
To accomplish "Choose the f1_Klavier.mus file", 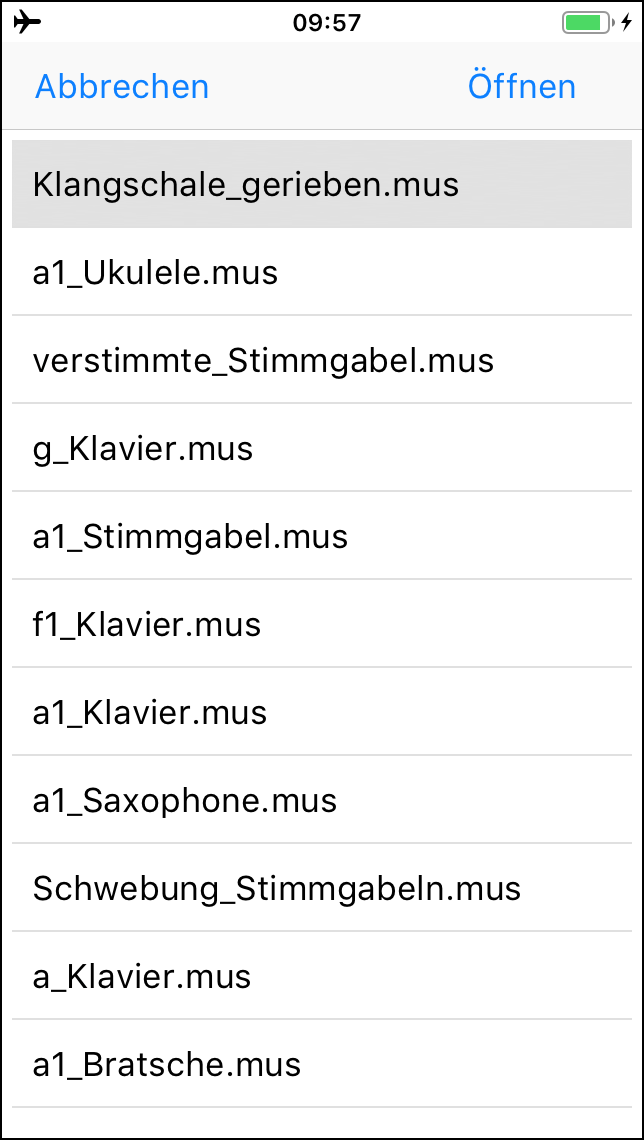I will 322,625.
